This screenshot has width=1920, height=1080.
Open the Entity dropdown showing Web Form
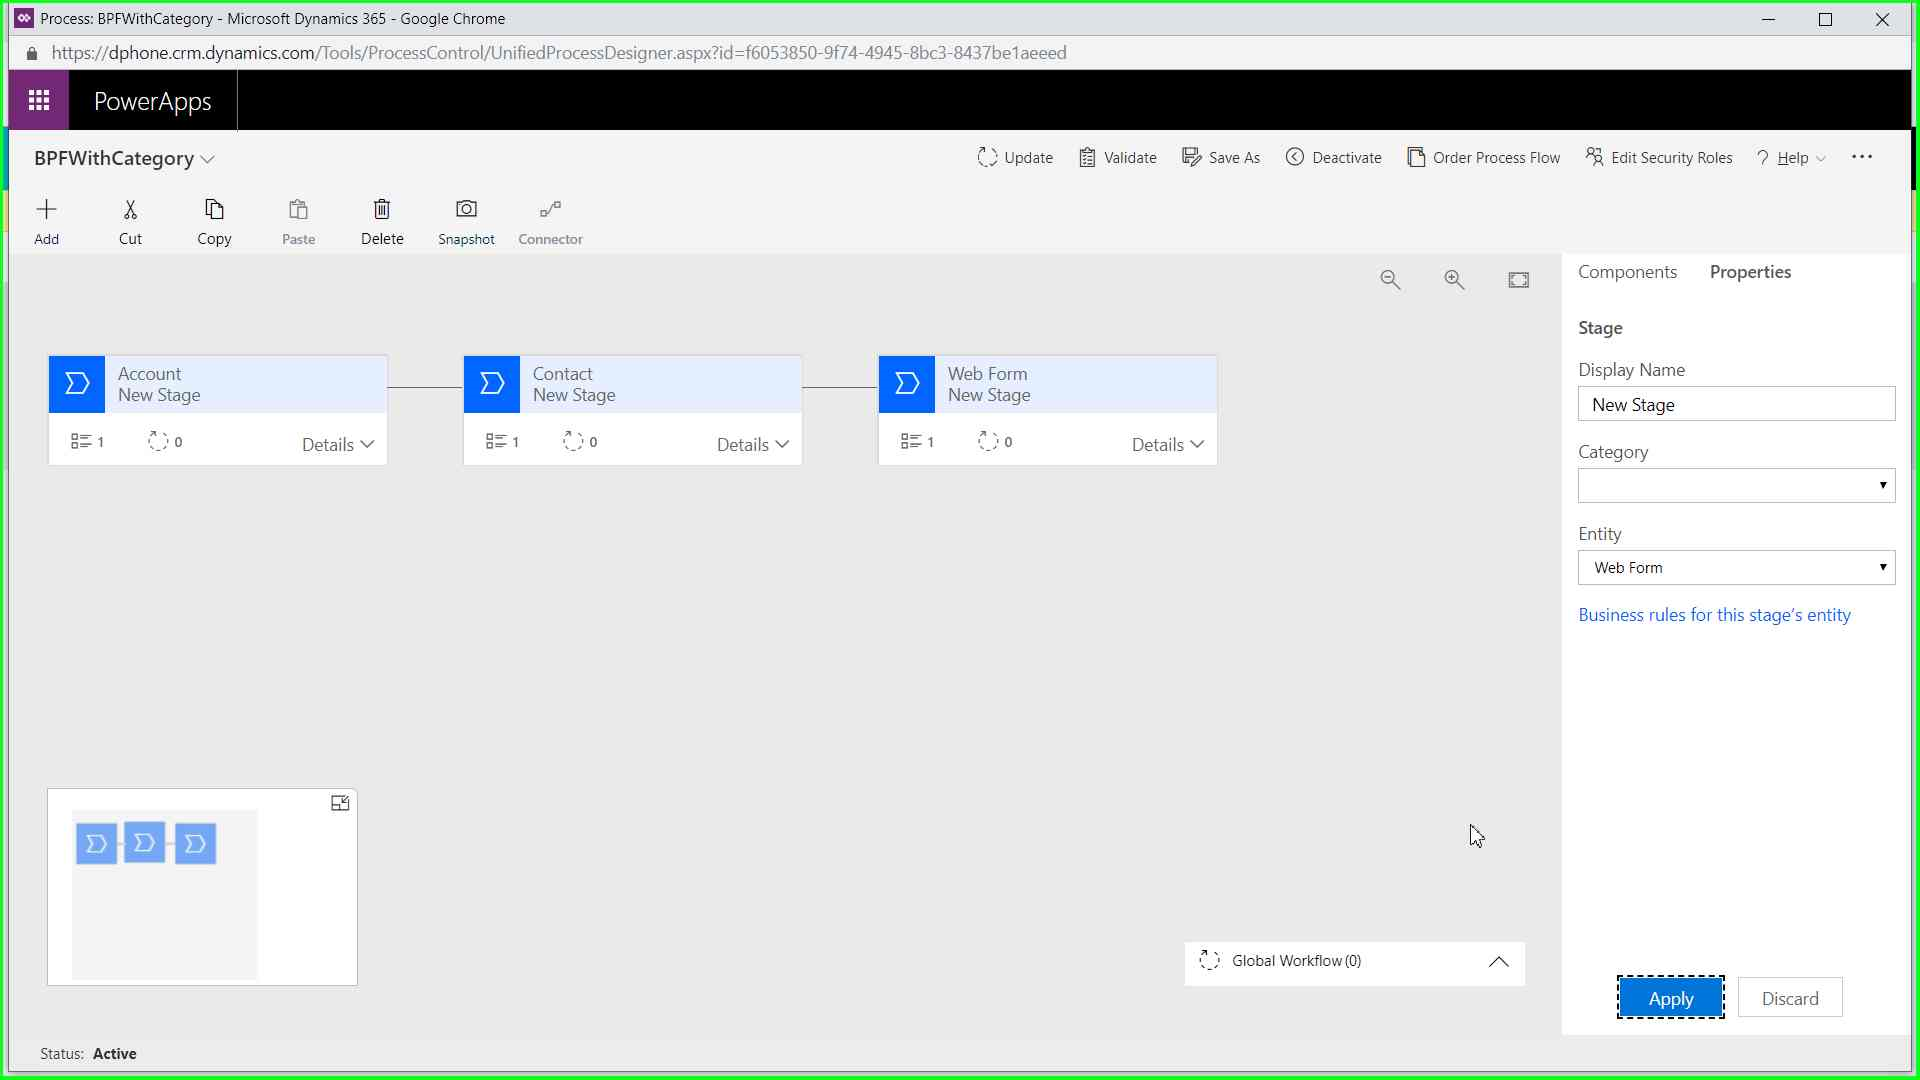[x=1736, y=568]
